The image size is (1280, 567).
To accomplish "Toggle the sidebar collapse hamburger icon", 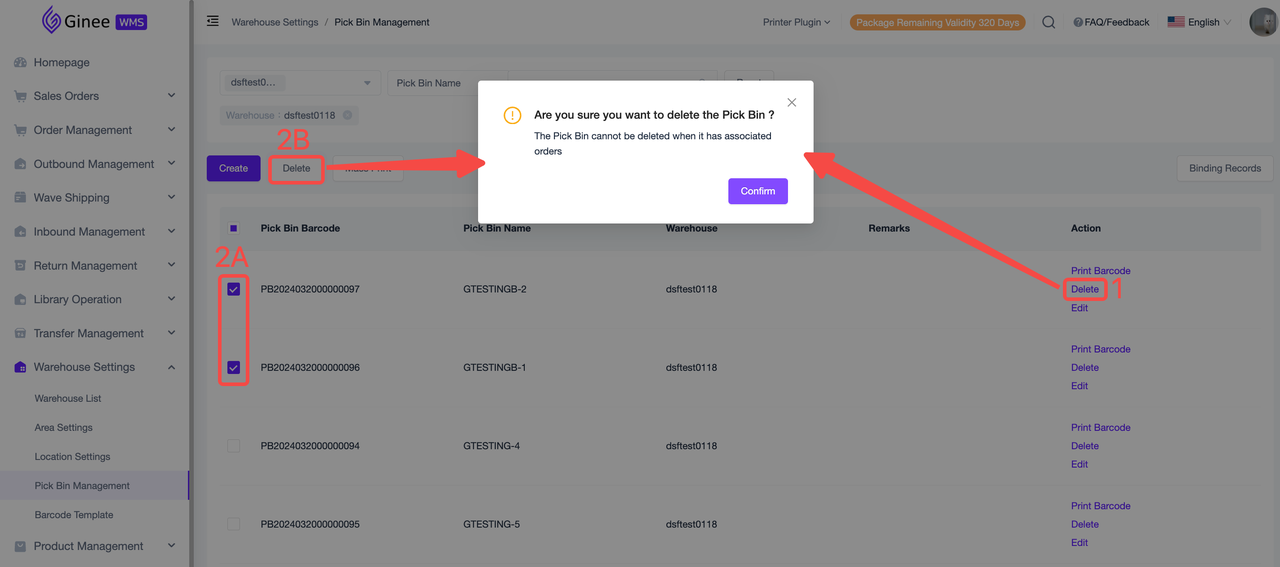I will click(x=212, y=21).
